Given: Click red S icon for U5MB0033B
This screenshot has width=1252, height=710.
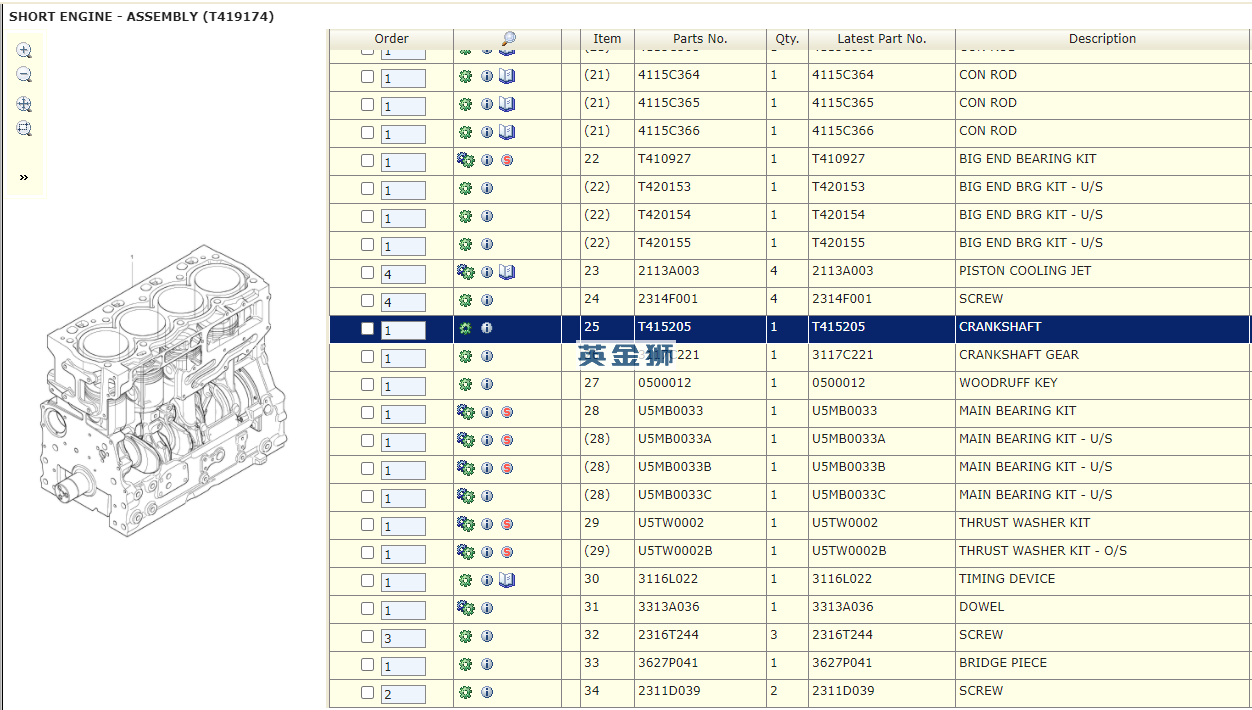Looking at the screenshot, I should click(x=507, y=468).
